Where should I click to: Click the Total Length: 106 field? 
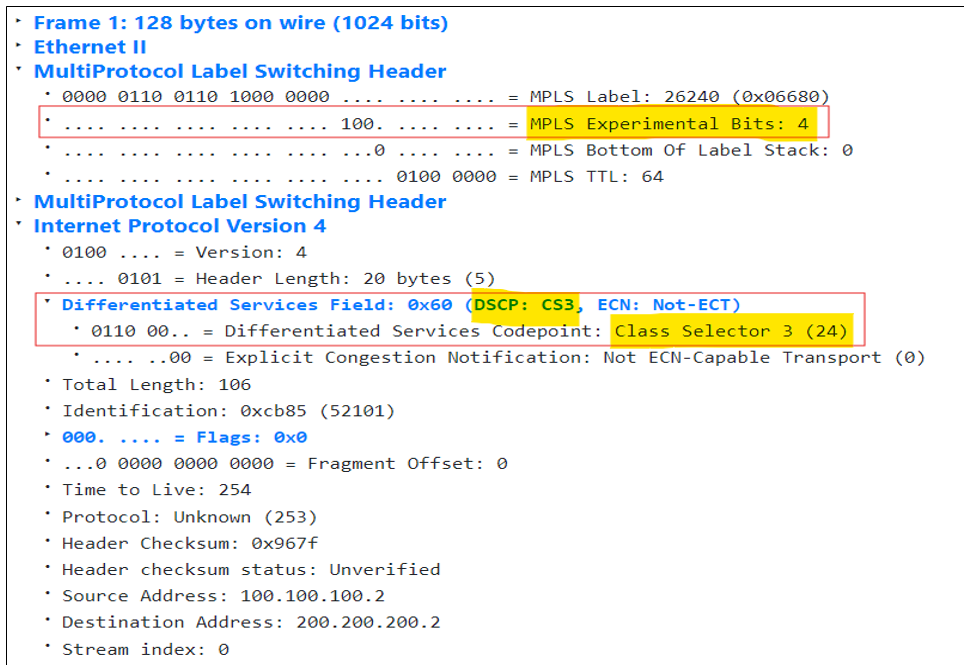(156, 384)
